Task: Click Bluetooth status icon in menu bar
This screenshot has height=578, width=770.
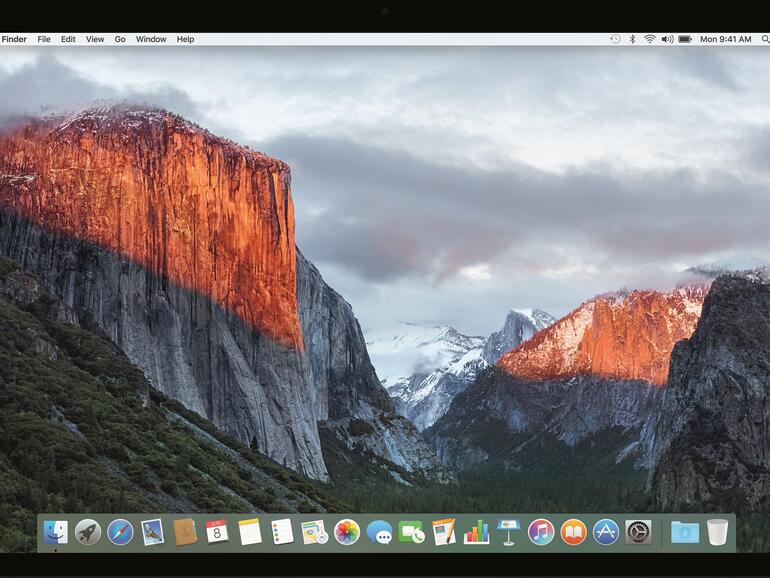Action: click(632, 39)
